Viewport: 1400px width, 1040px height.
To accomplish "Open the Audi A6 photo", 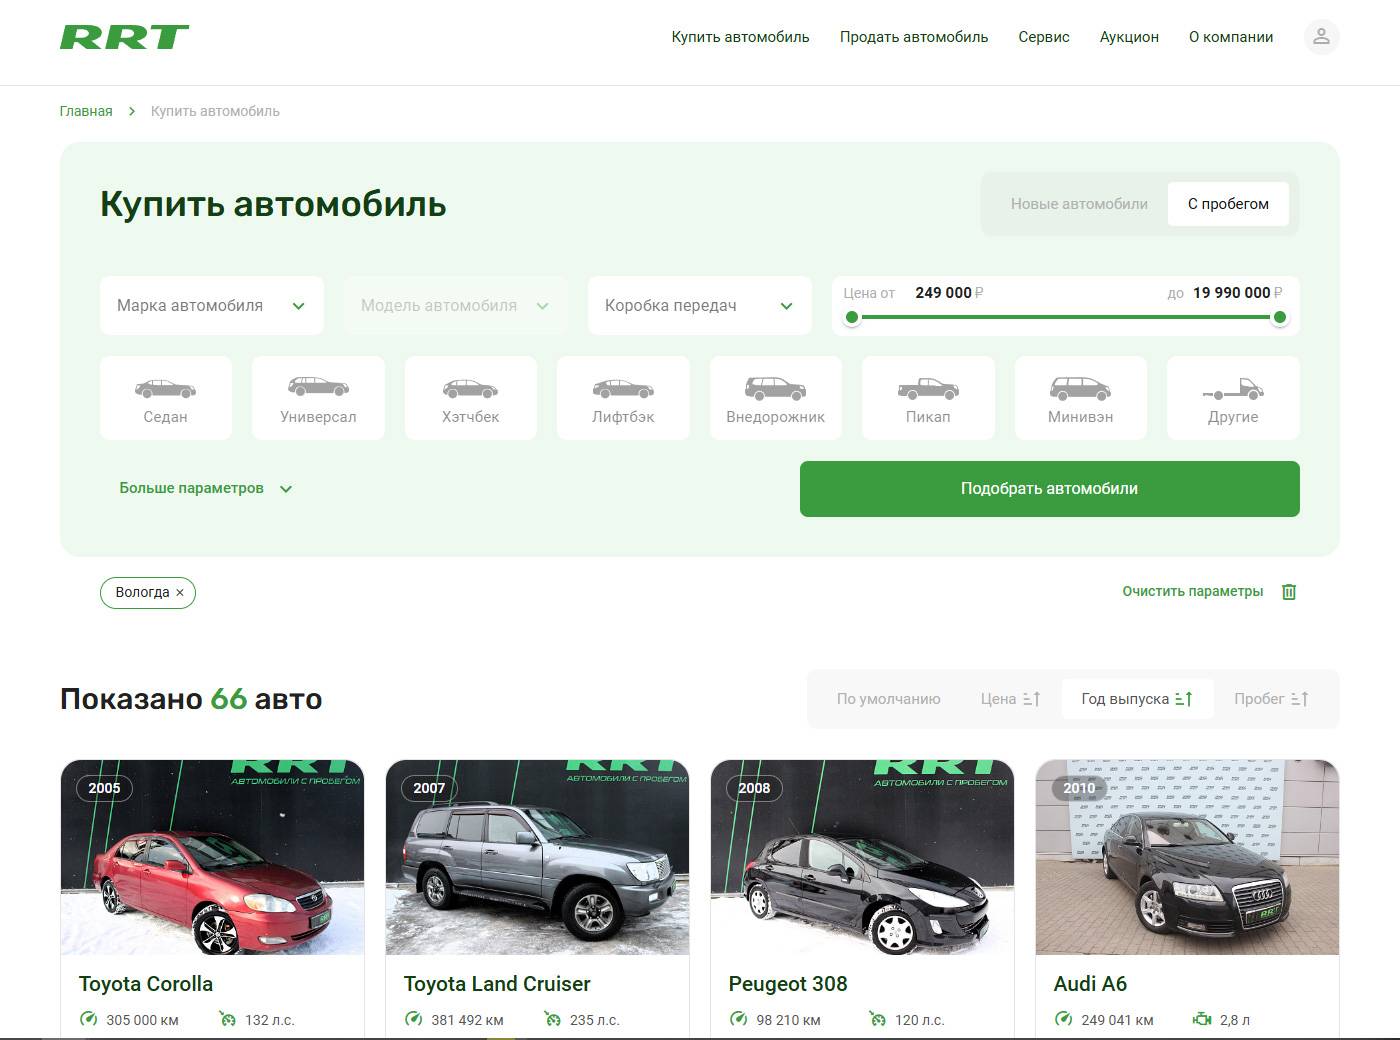I will coord(1187,858).
